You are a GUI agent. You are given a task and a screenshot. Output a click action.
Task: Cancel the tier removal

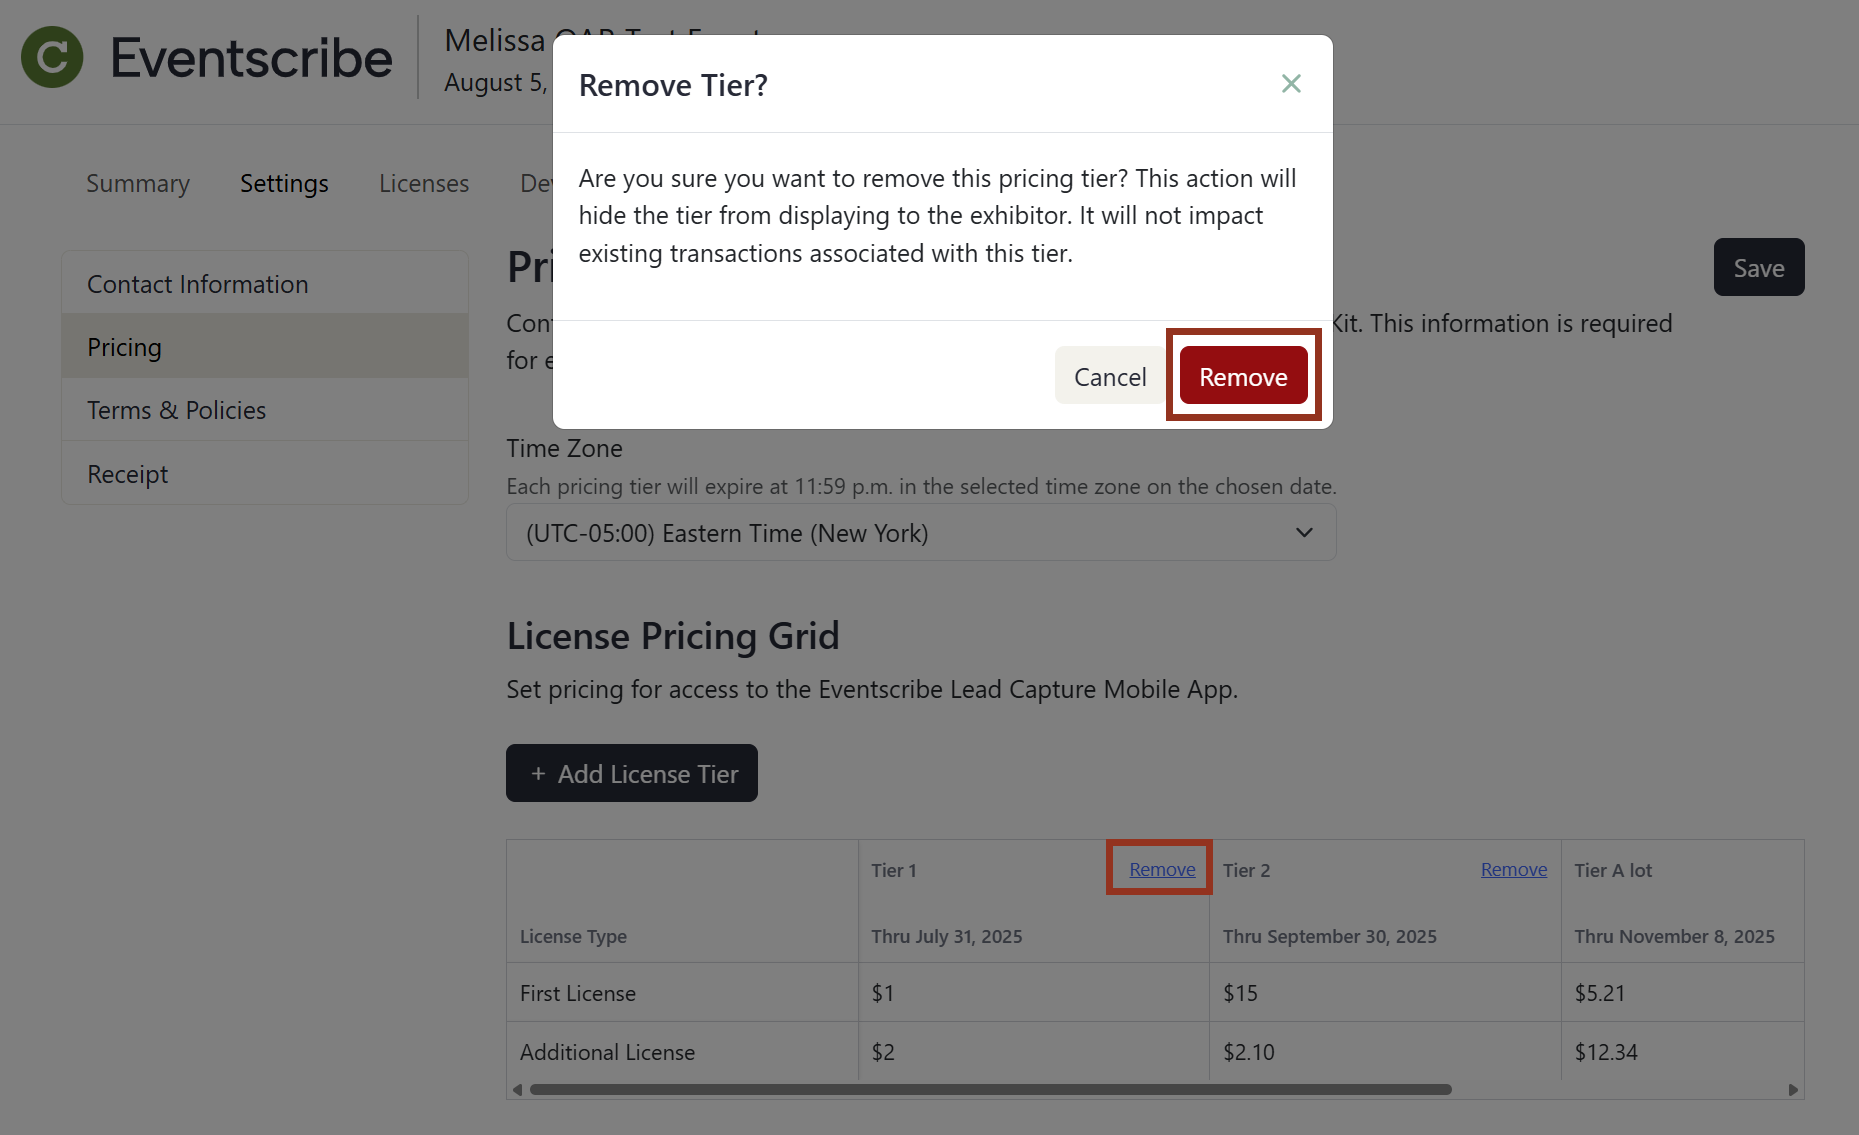[x=1109, y=376]
